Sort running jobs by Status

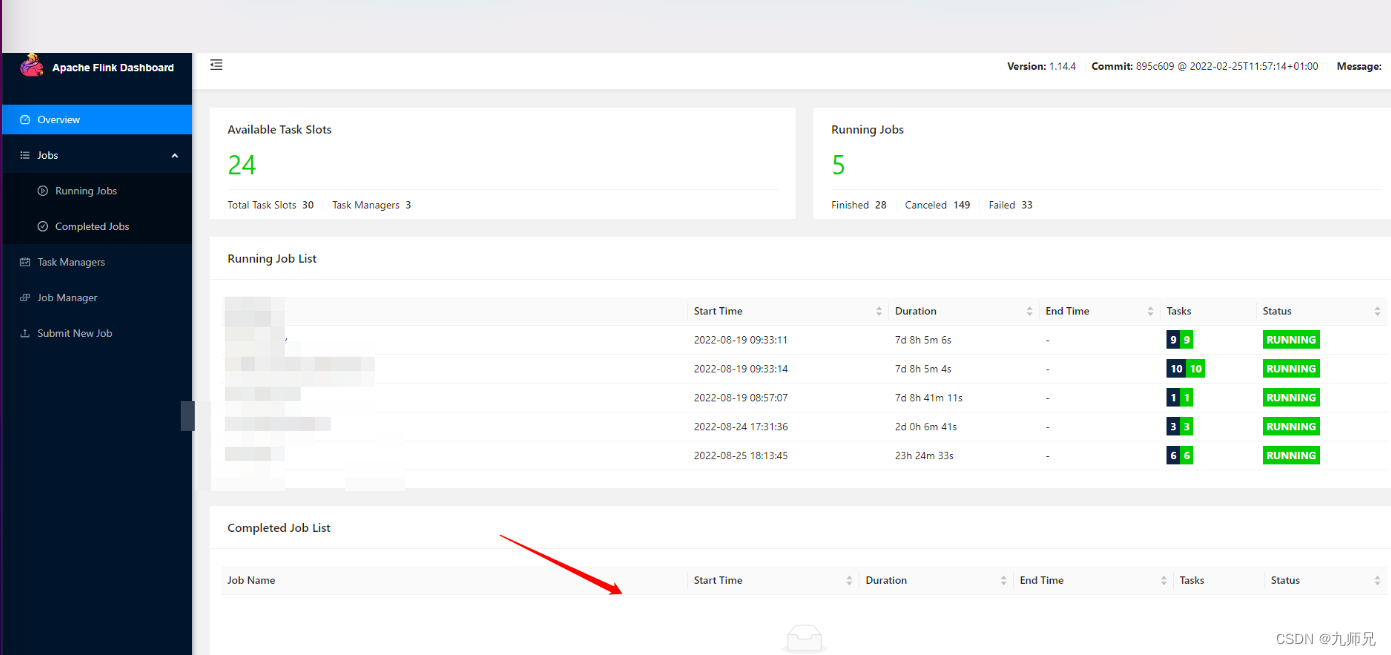[1377, 311]
